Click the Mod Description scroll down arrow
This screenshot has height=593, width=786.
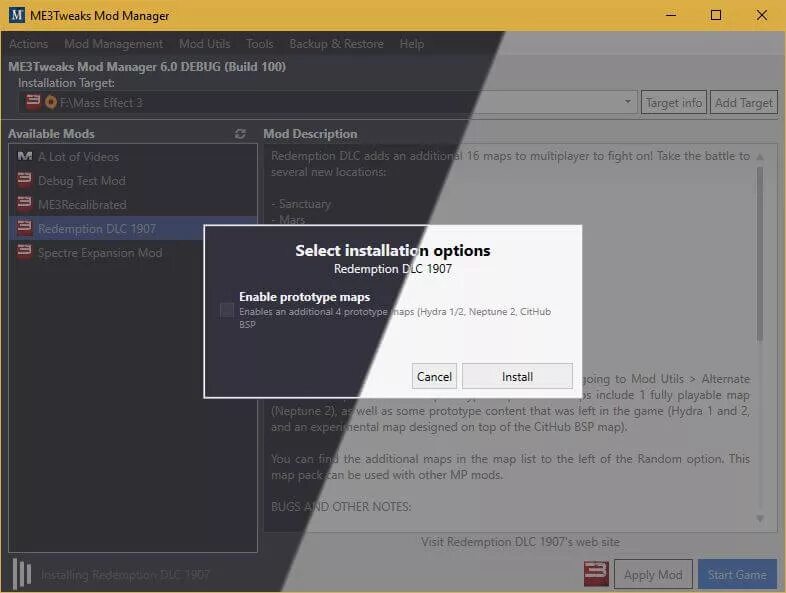click(760, 518)
